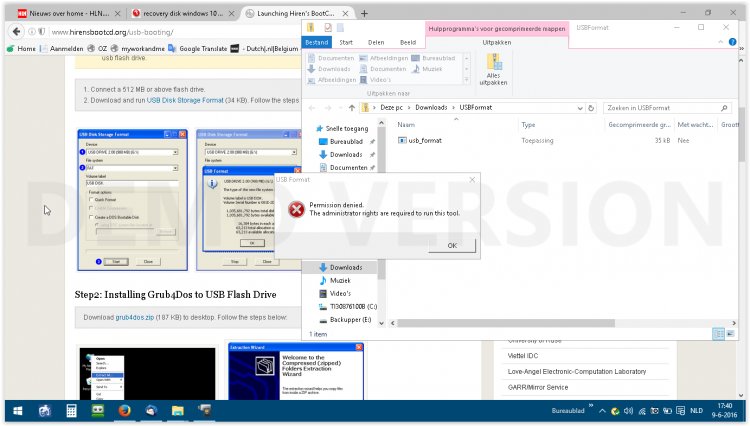
Task: Click the Windows Start button
Action: (17, 410)
